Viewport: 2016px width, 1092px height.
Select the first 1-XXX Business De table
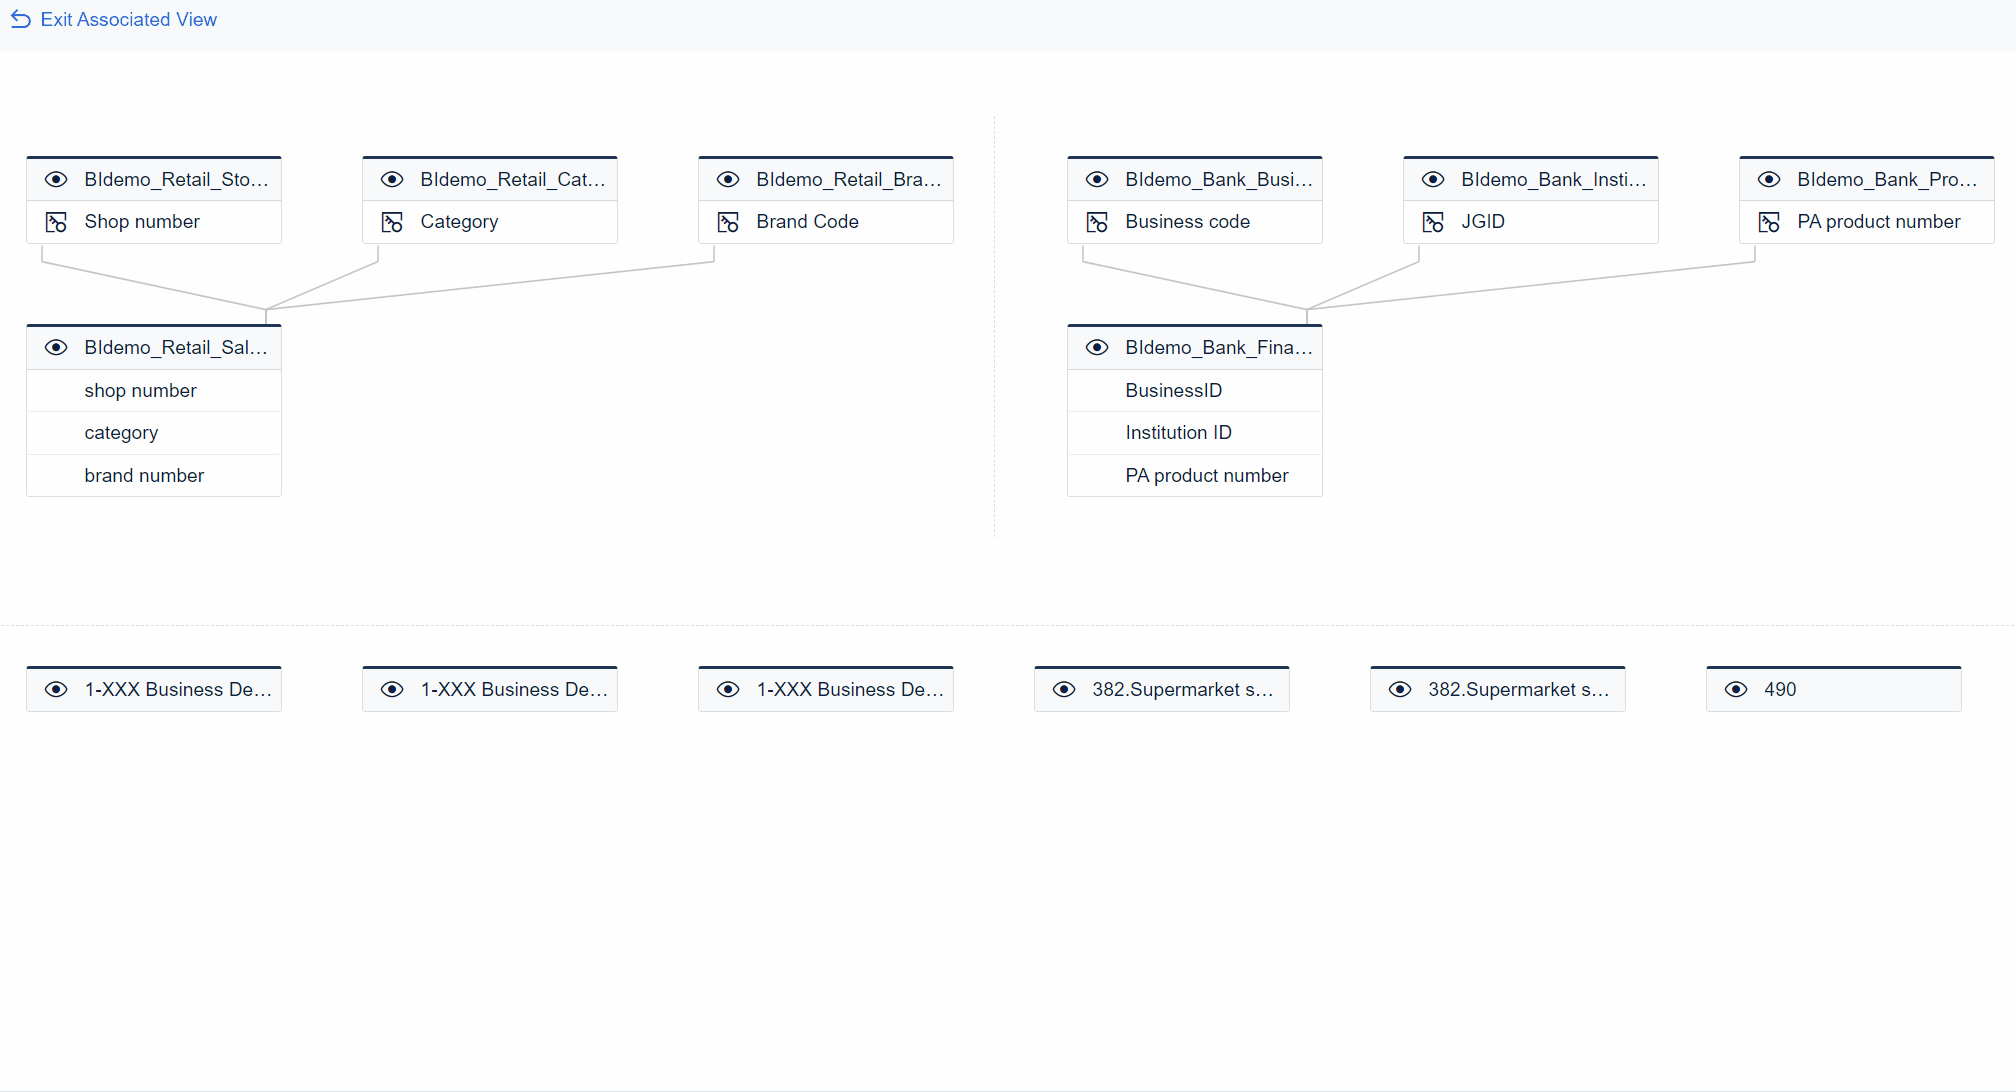click(x=178, y=689)
